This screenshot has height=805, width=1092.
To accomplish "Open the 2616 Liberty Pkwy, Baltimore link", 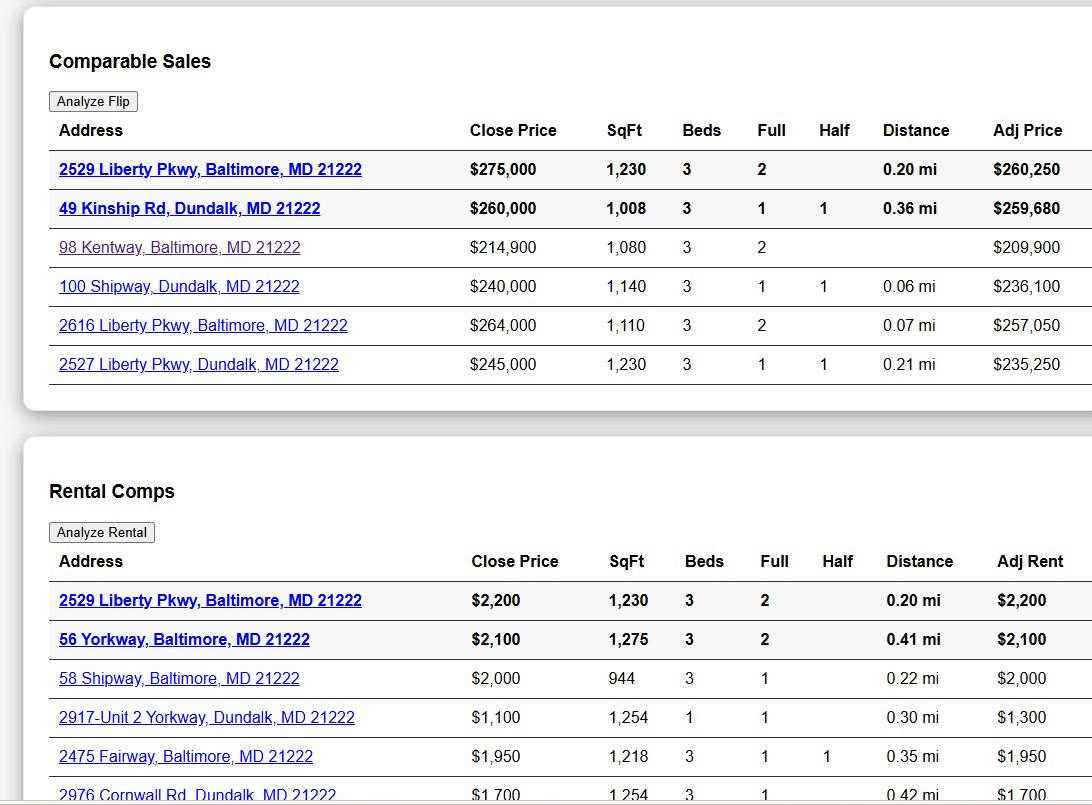I will tap(203, 325).
